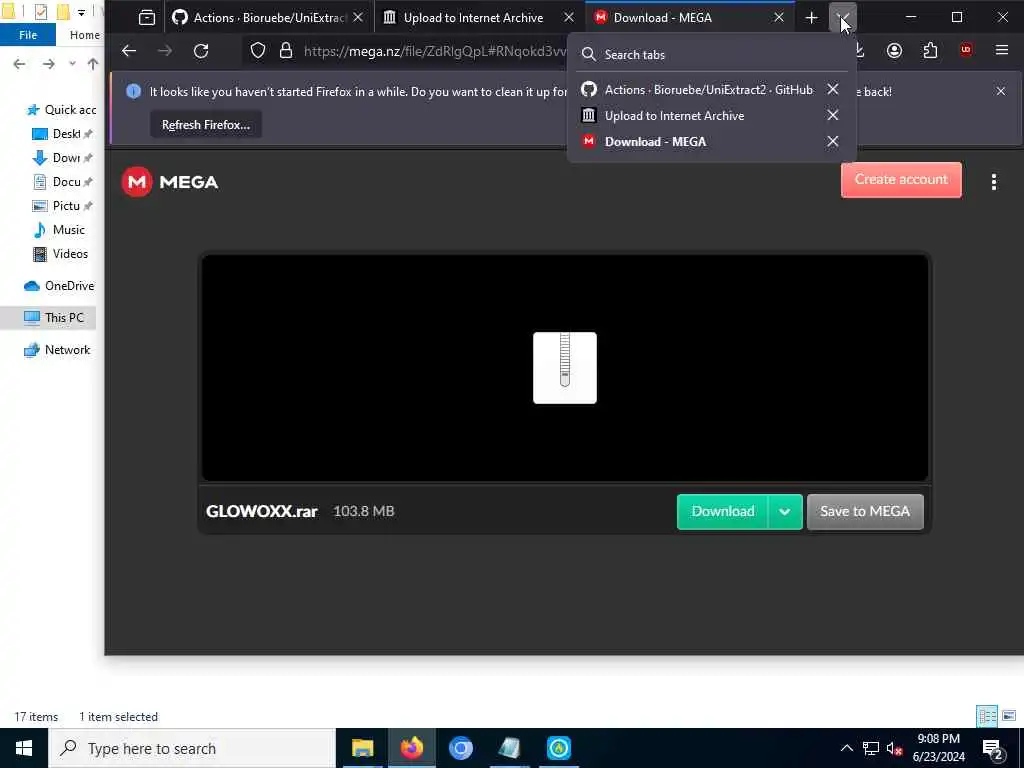Click the archive file preview icon
This screenshot has width=1024, height=768.
pyautogui.click(x=565, y=368)
